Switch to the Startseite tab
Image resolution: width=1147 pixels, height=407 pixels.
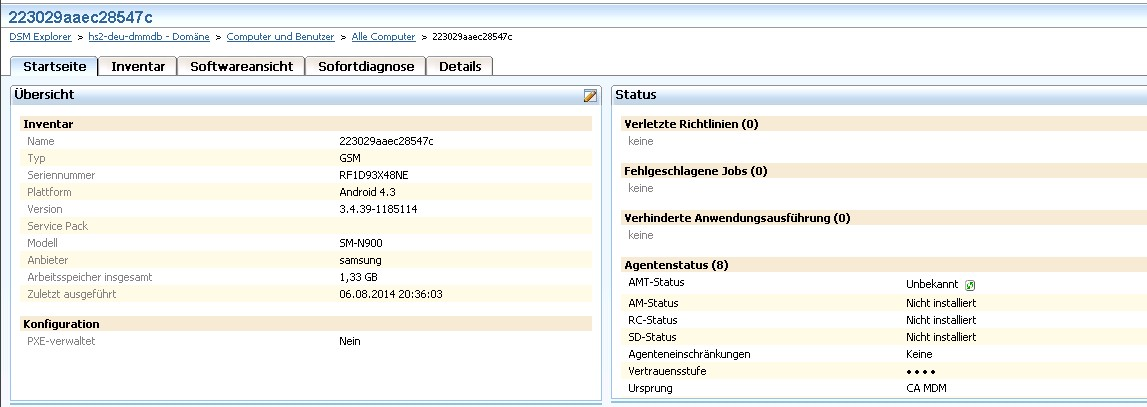point(55,66)
